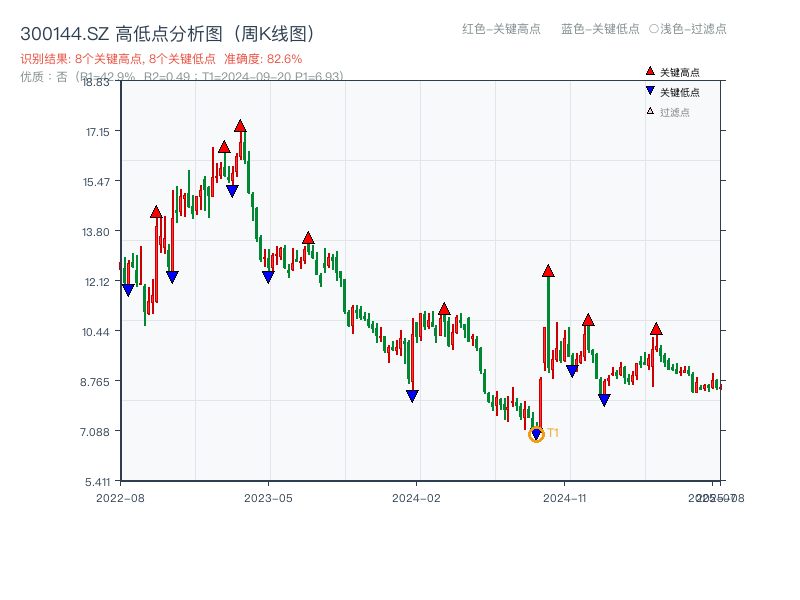The image size is (800, 600).
Task: Click the blue low marker above the 2024-02 label
Action: point(412,396)
